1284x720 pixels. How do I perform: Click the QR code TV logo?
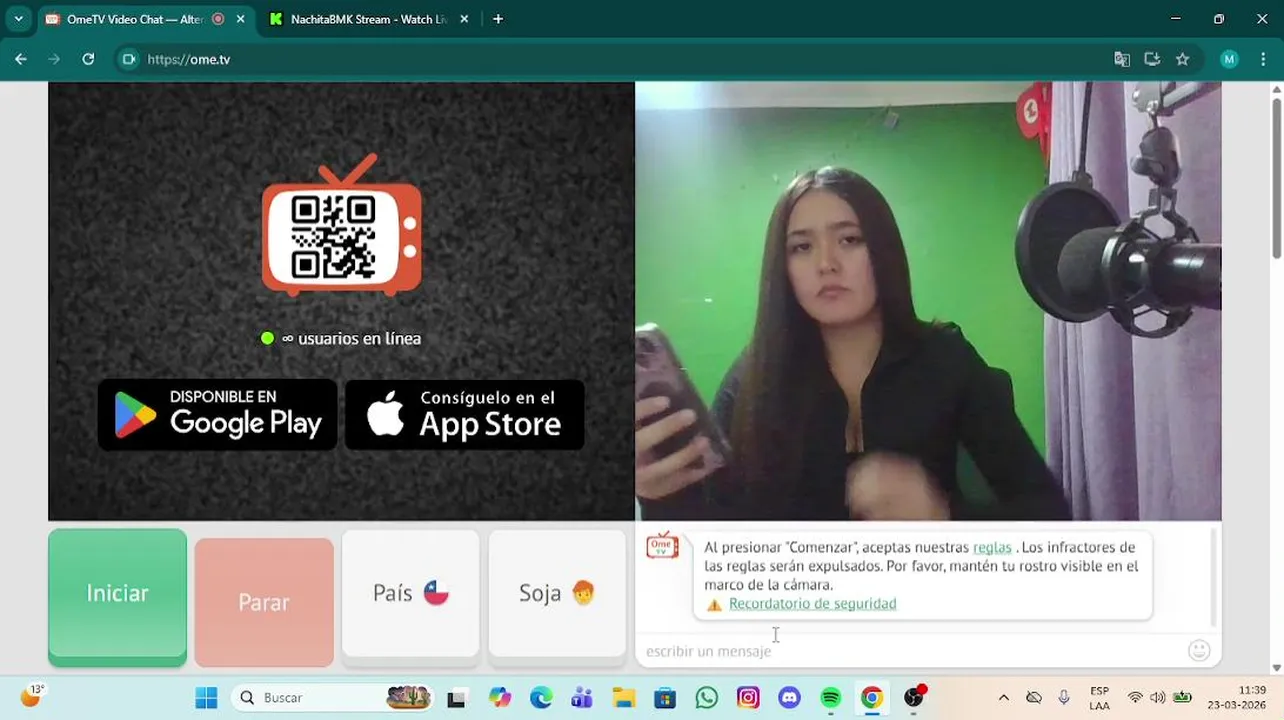pyautogui.click(x=341, y=226)
